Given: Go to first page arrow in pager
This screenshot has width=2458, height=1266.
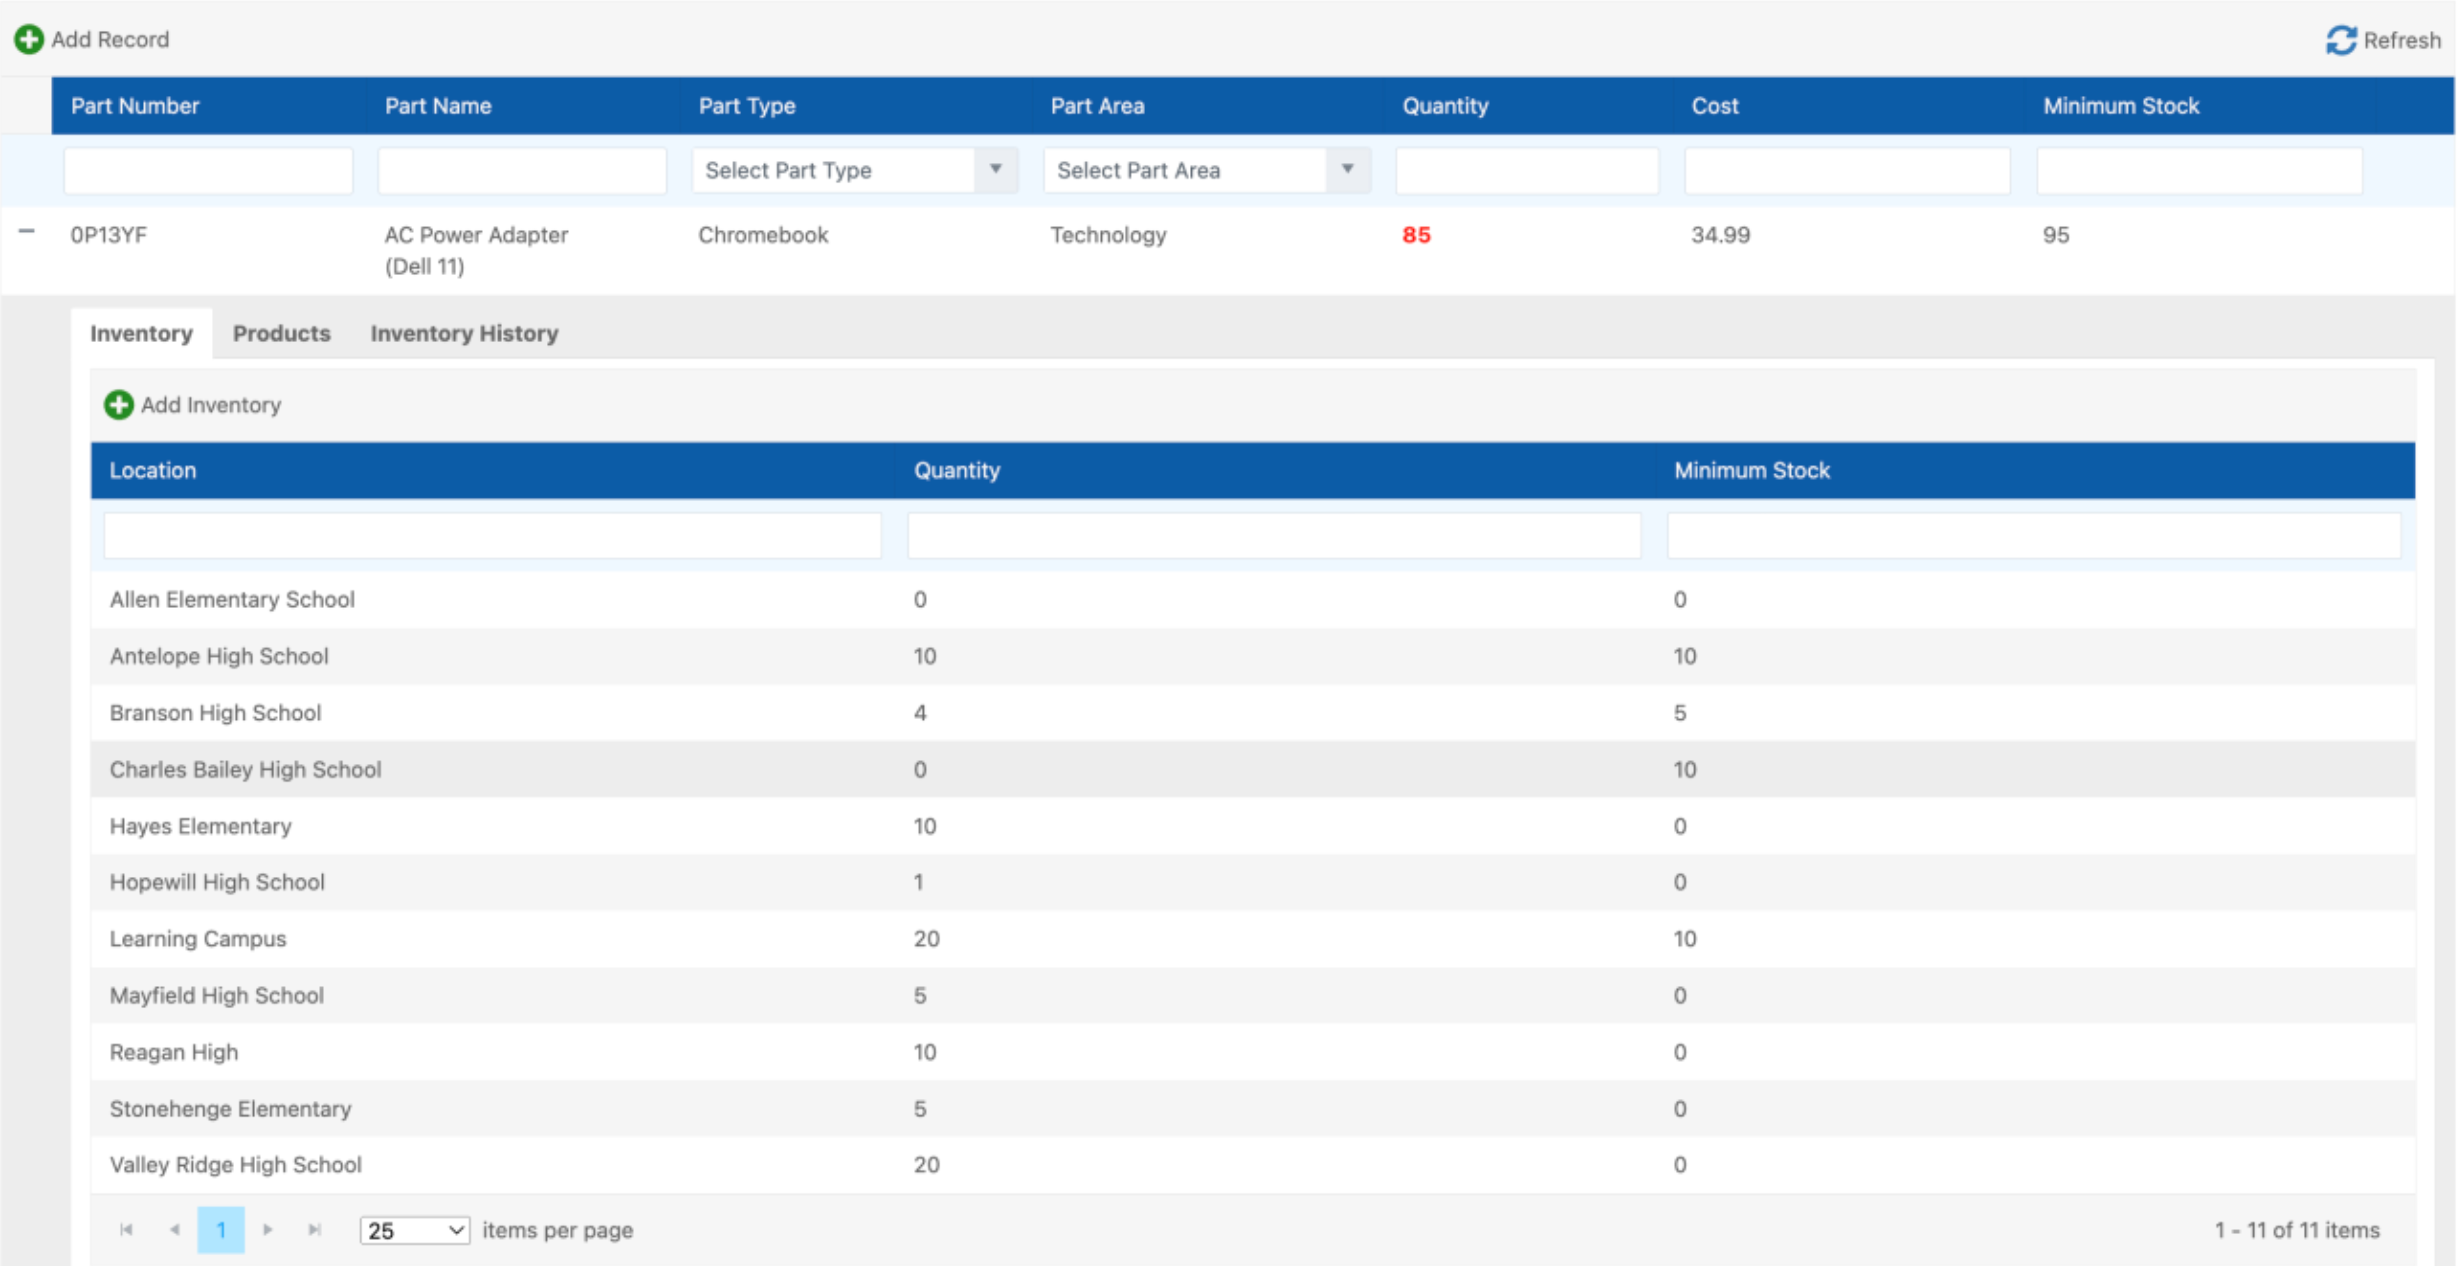Looking at the screenshot, I should (x=126, y=1230).
